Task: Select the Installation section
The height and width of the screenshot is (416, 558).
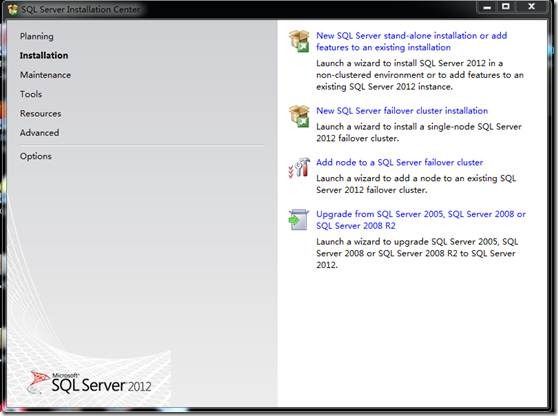Action: point(44,56)
